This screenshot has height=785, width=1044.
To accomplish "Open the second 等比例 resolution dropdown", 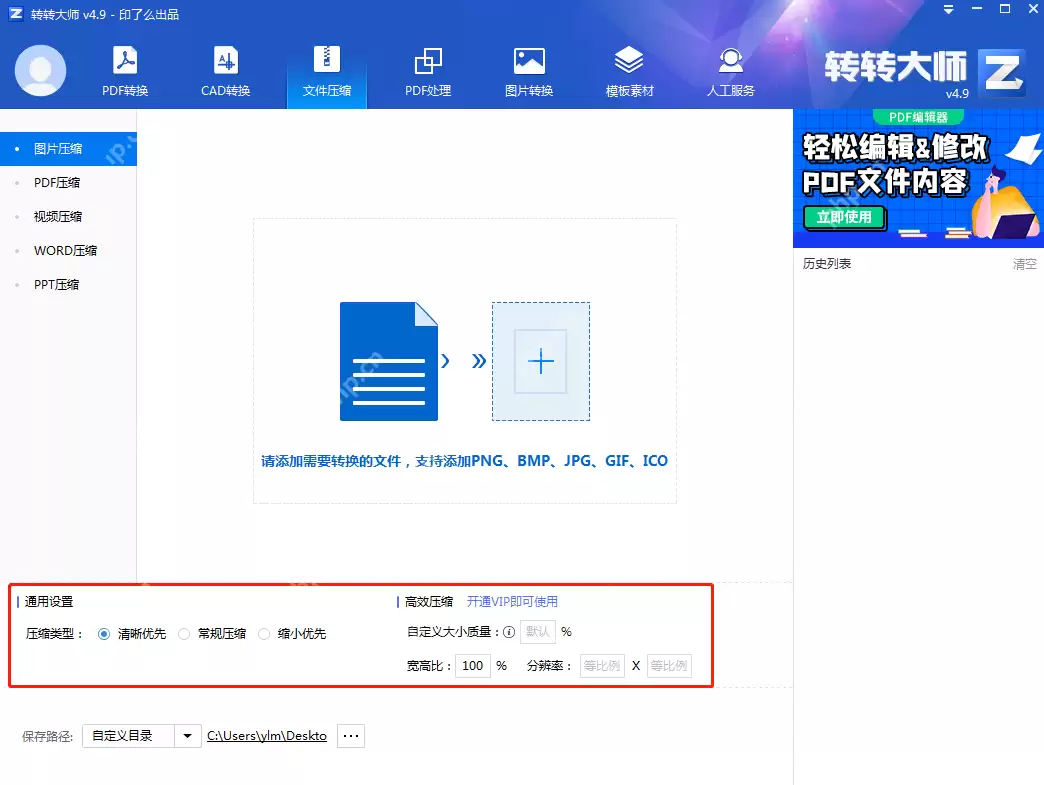I will click(x=668, y=665).
